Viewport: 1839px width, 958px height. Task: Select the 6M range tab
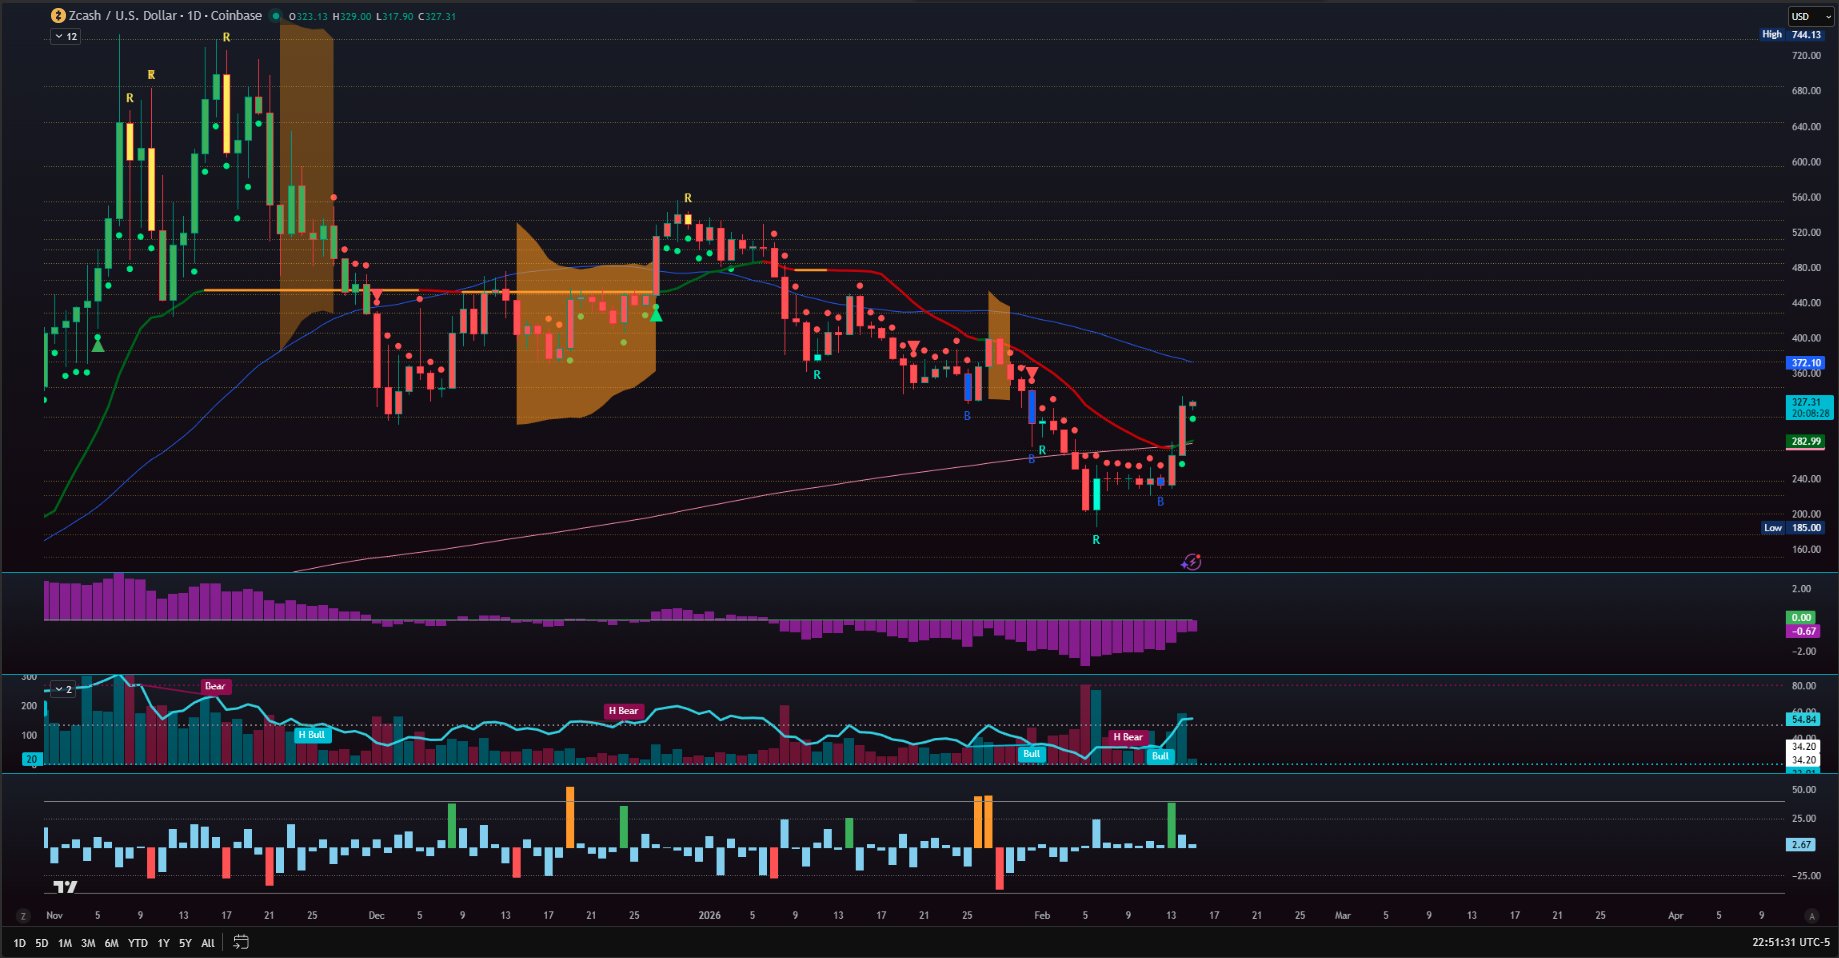(111, 943)
